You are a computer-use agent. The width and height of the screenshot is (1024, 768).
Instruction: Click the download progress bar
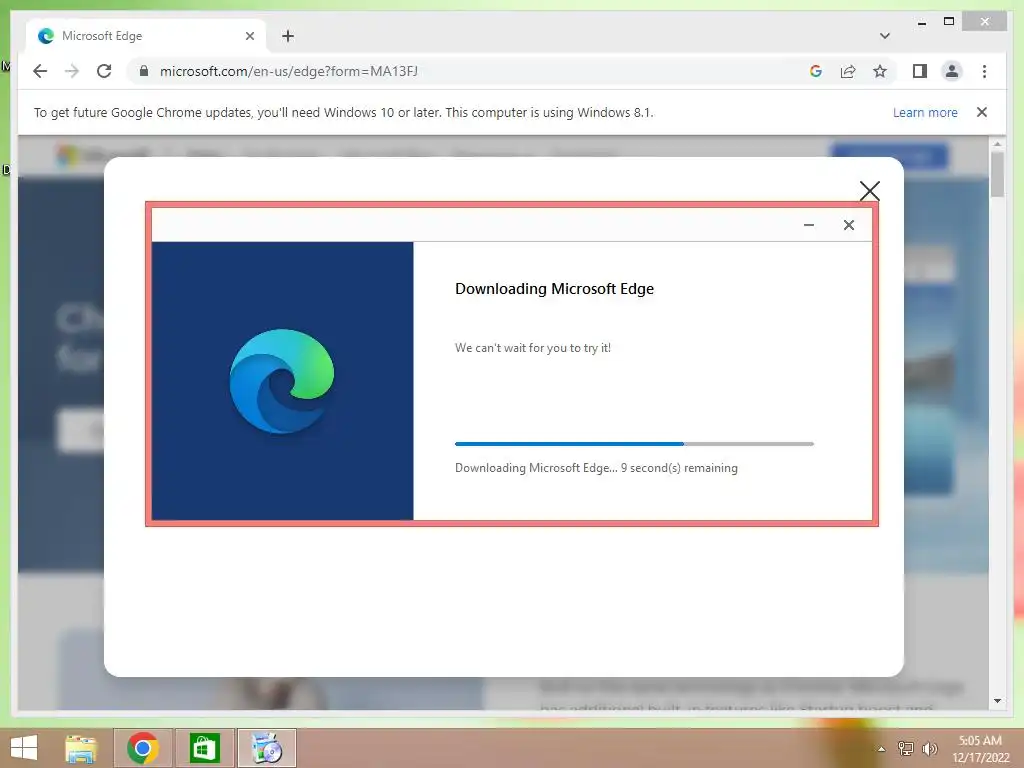tap(634, 444)
